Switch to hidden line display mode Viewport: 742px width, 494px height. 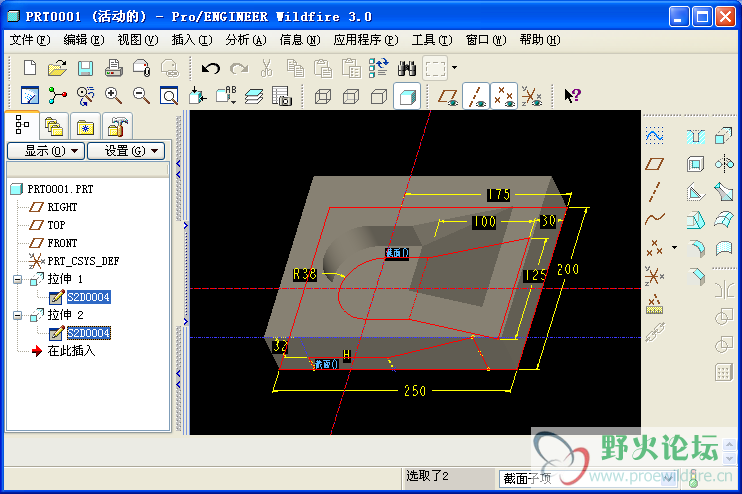point(351,96)
